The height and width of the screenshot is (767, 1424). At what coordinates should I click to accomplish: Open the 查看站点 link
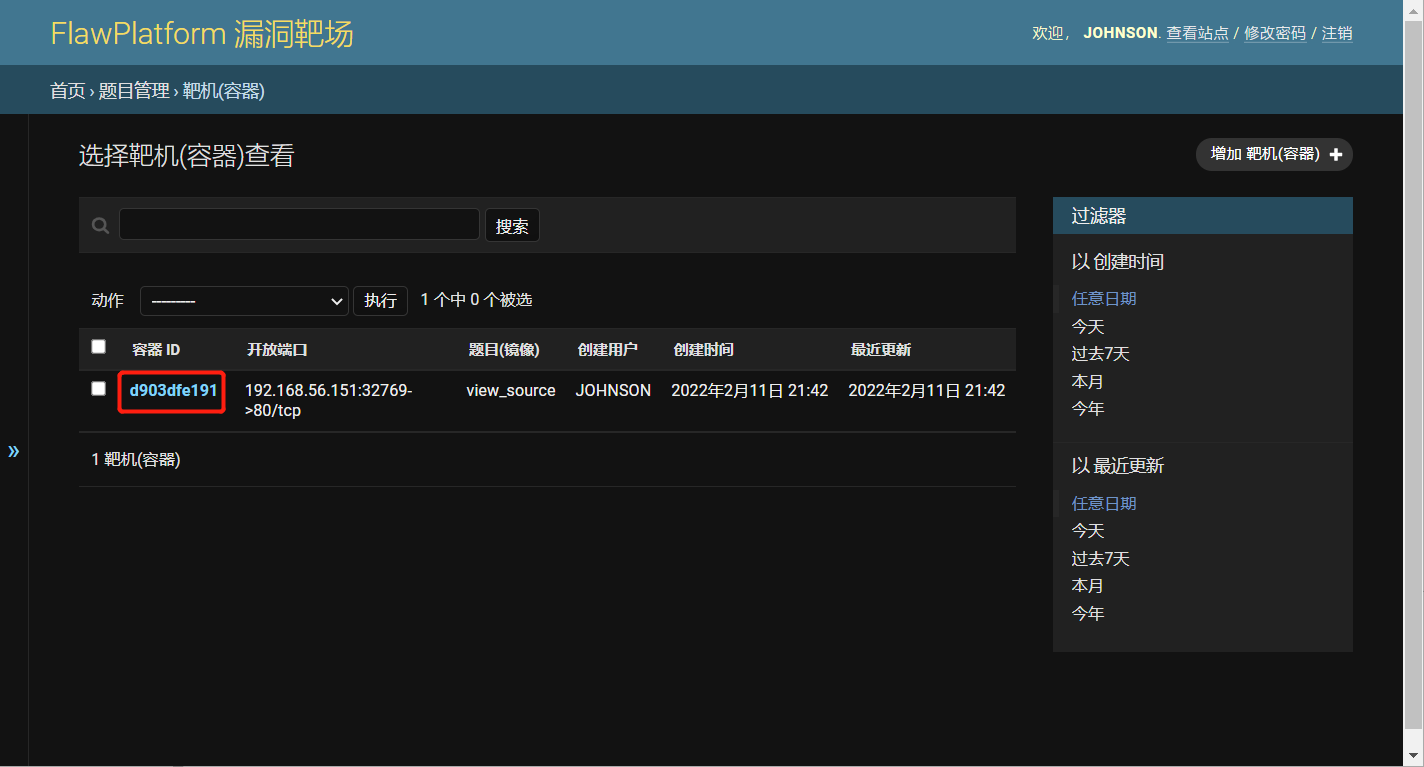pos(1198,33)
